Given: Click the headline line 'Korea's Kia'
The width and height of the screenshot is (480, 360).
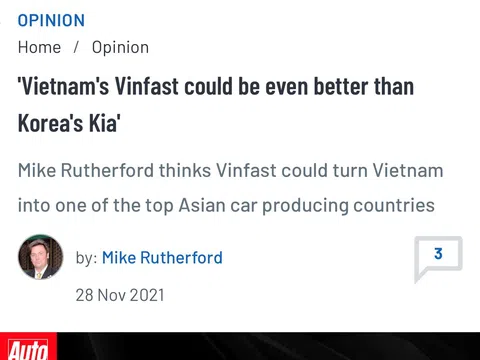Looking at the screenshot, I should point(69,123).
